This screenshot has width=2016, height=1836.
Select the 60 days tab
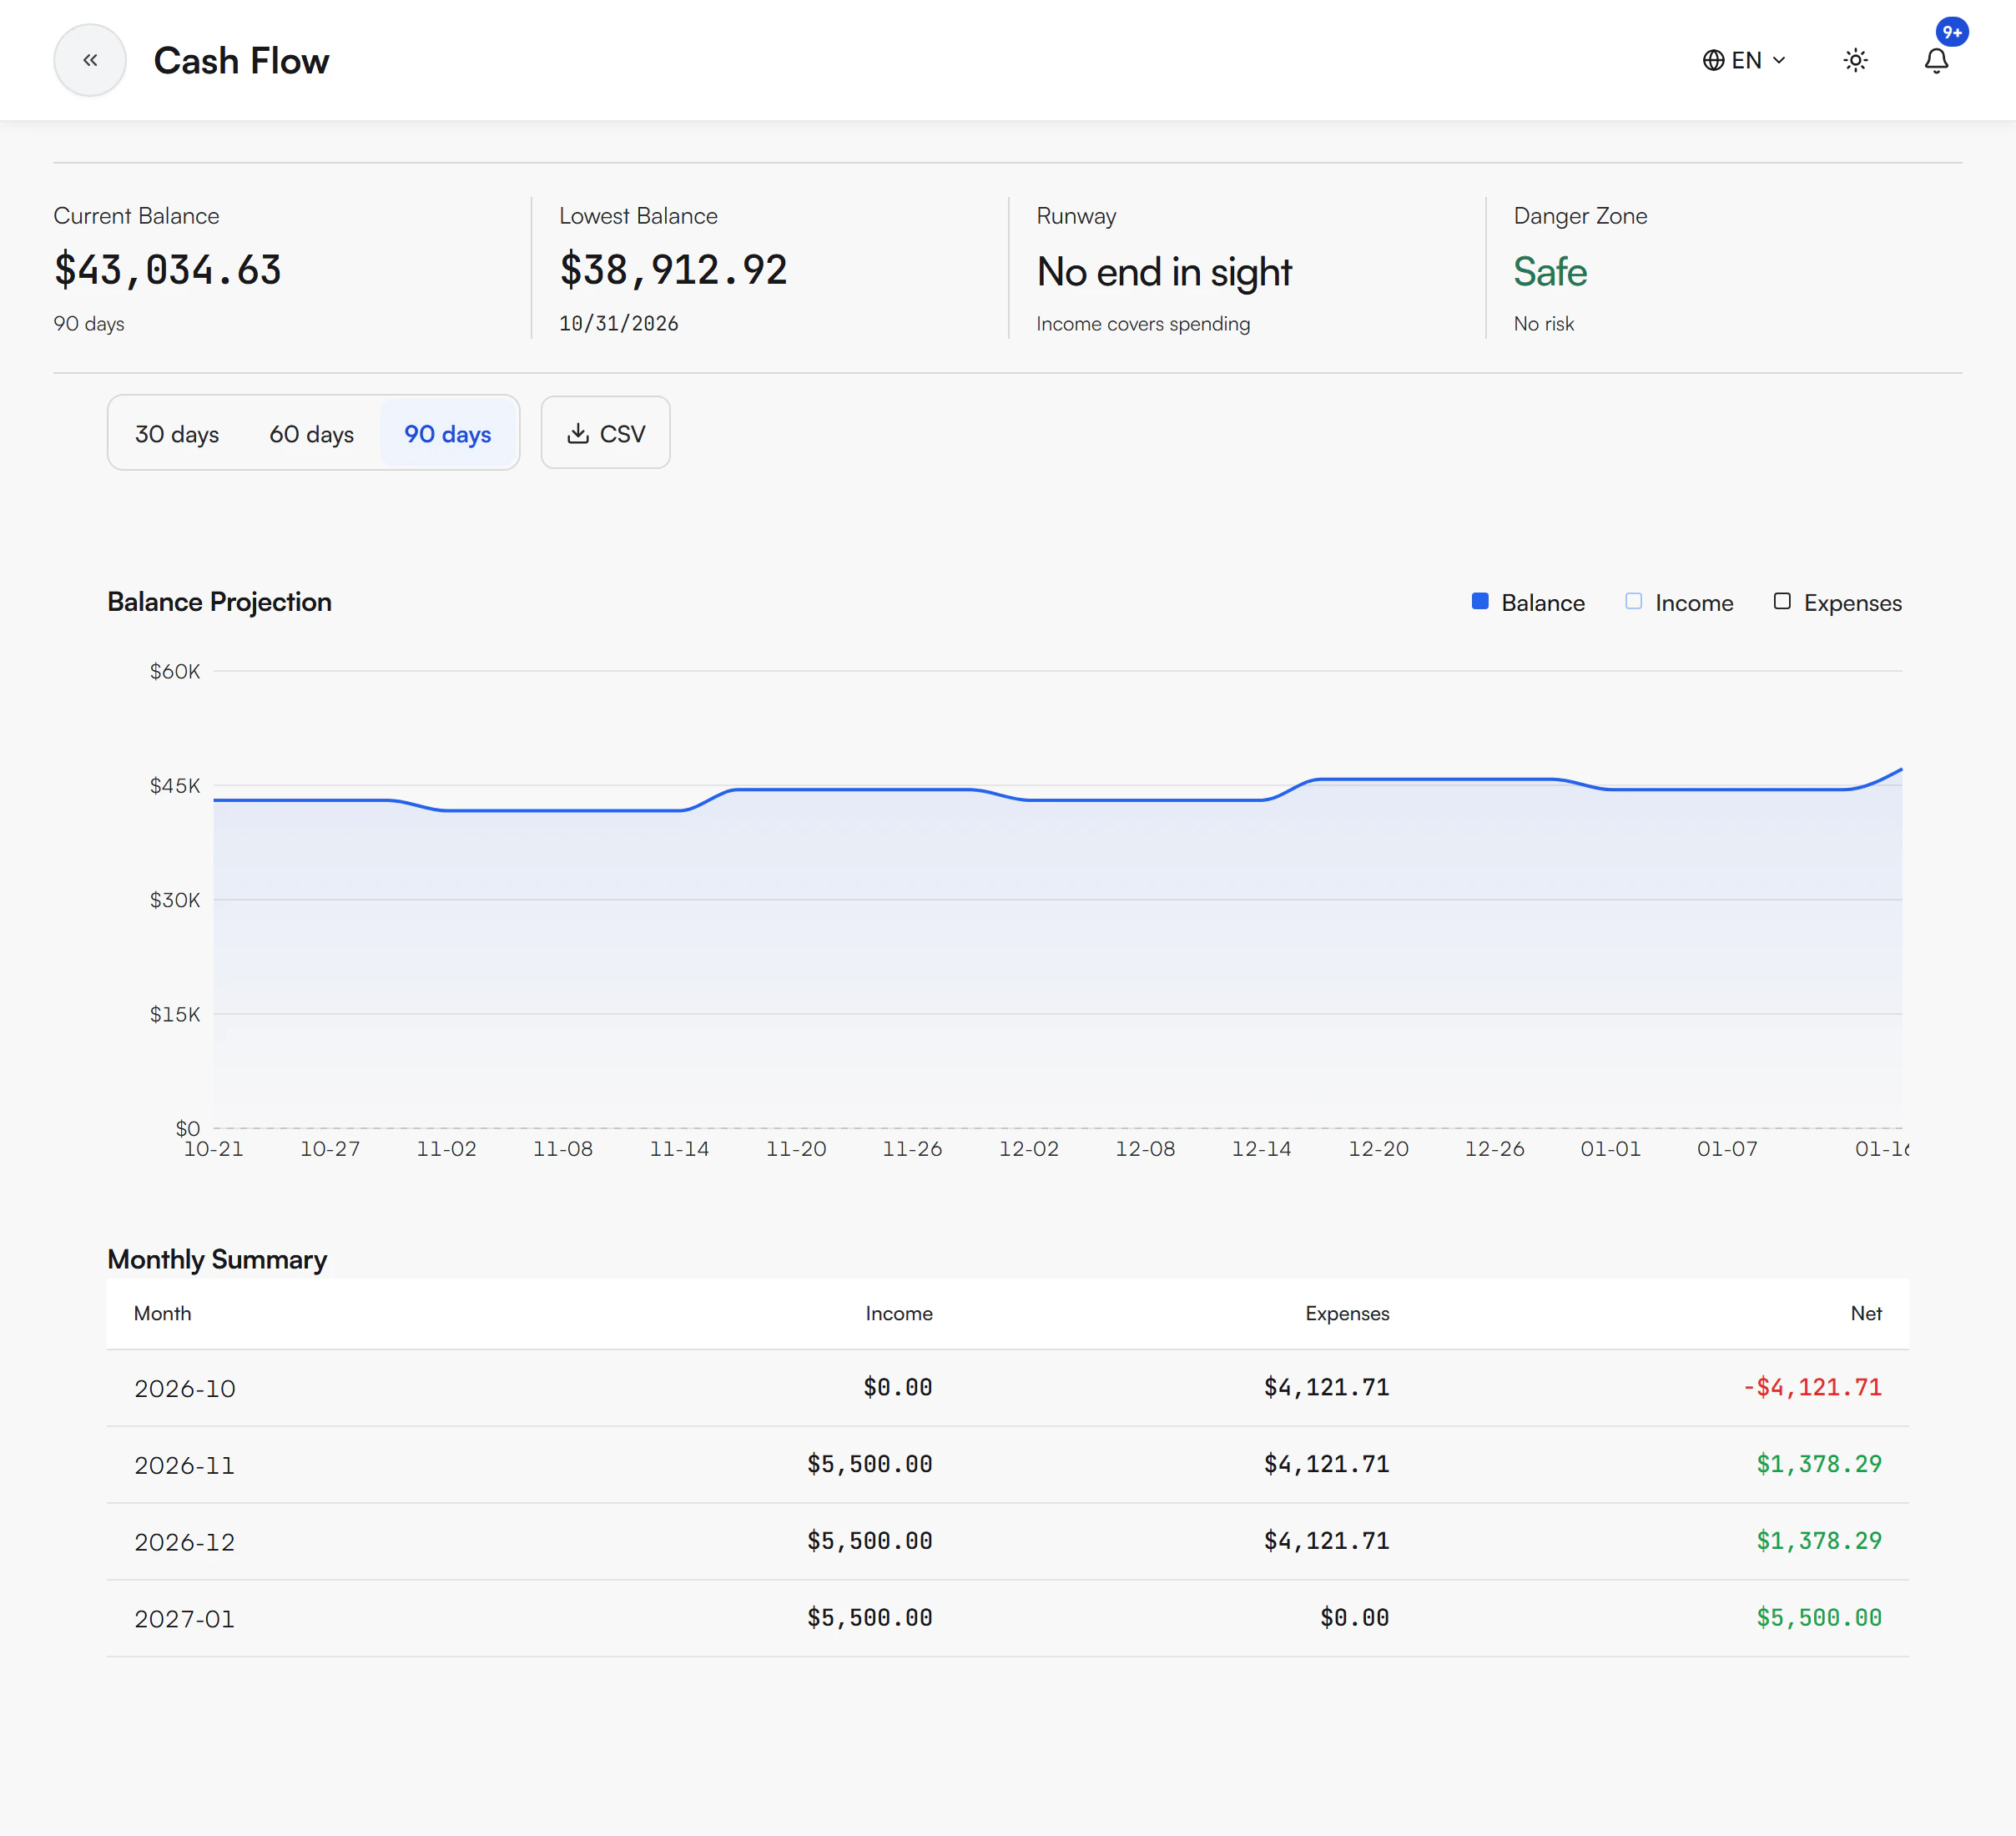point(311,434)
